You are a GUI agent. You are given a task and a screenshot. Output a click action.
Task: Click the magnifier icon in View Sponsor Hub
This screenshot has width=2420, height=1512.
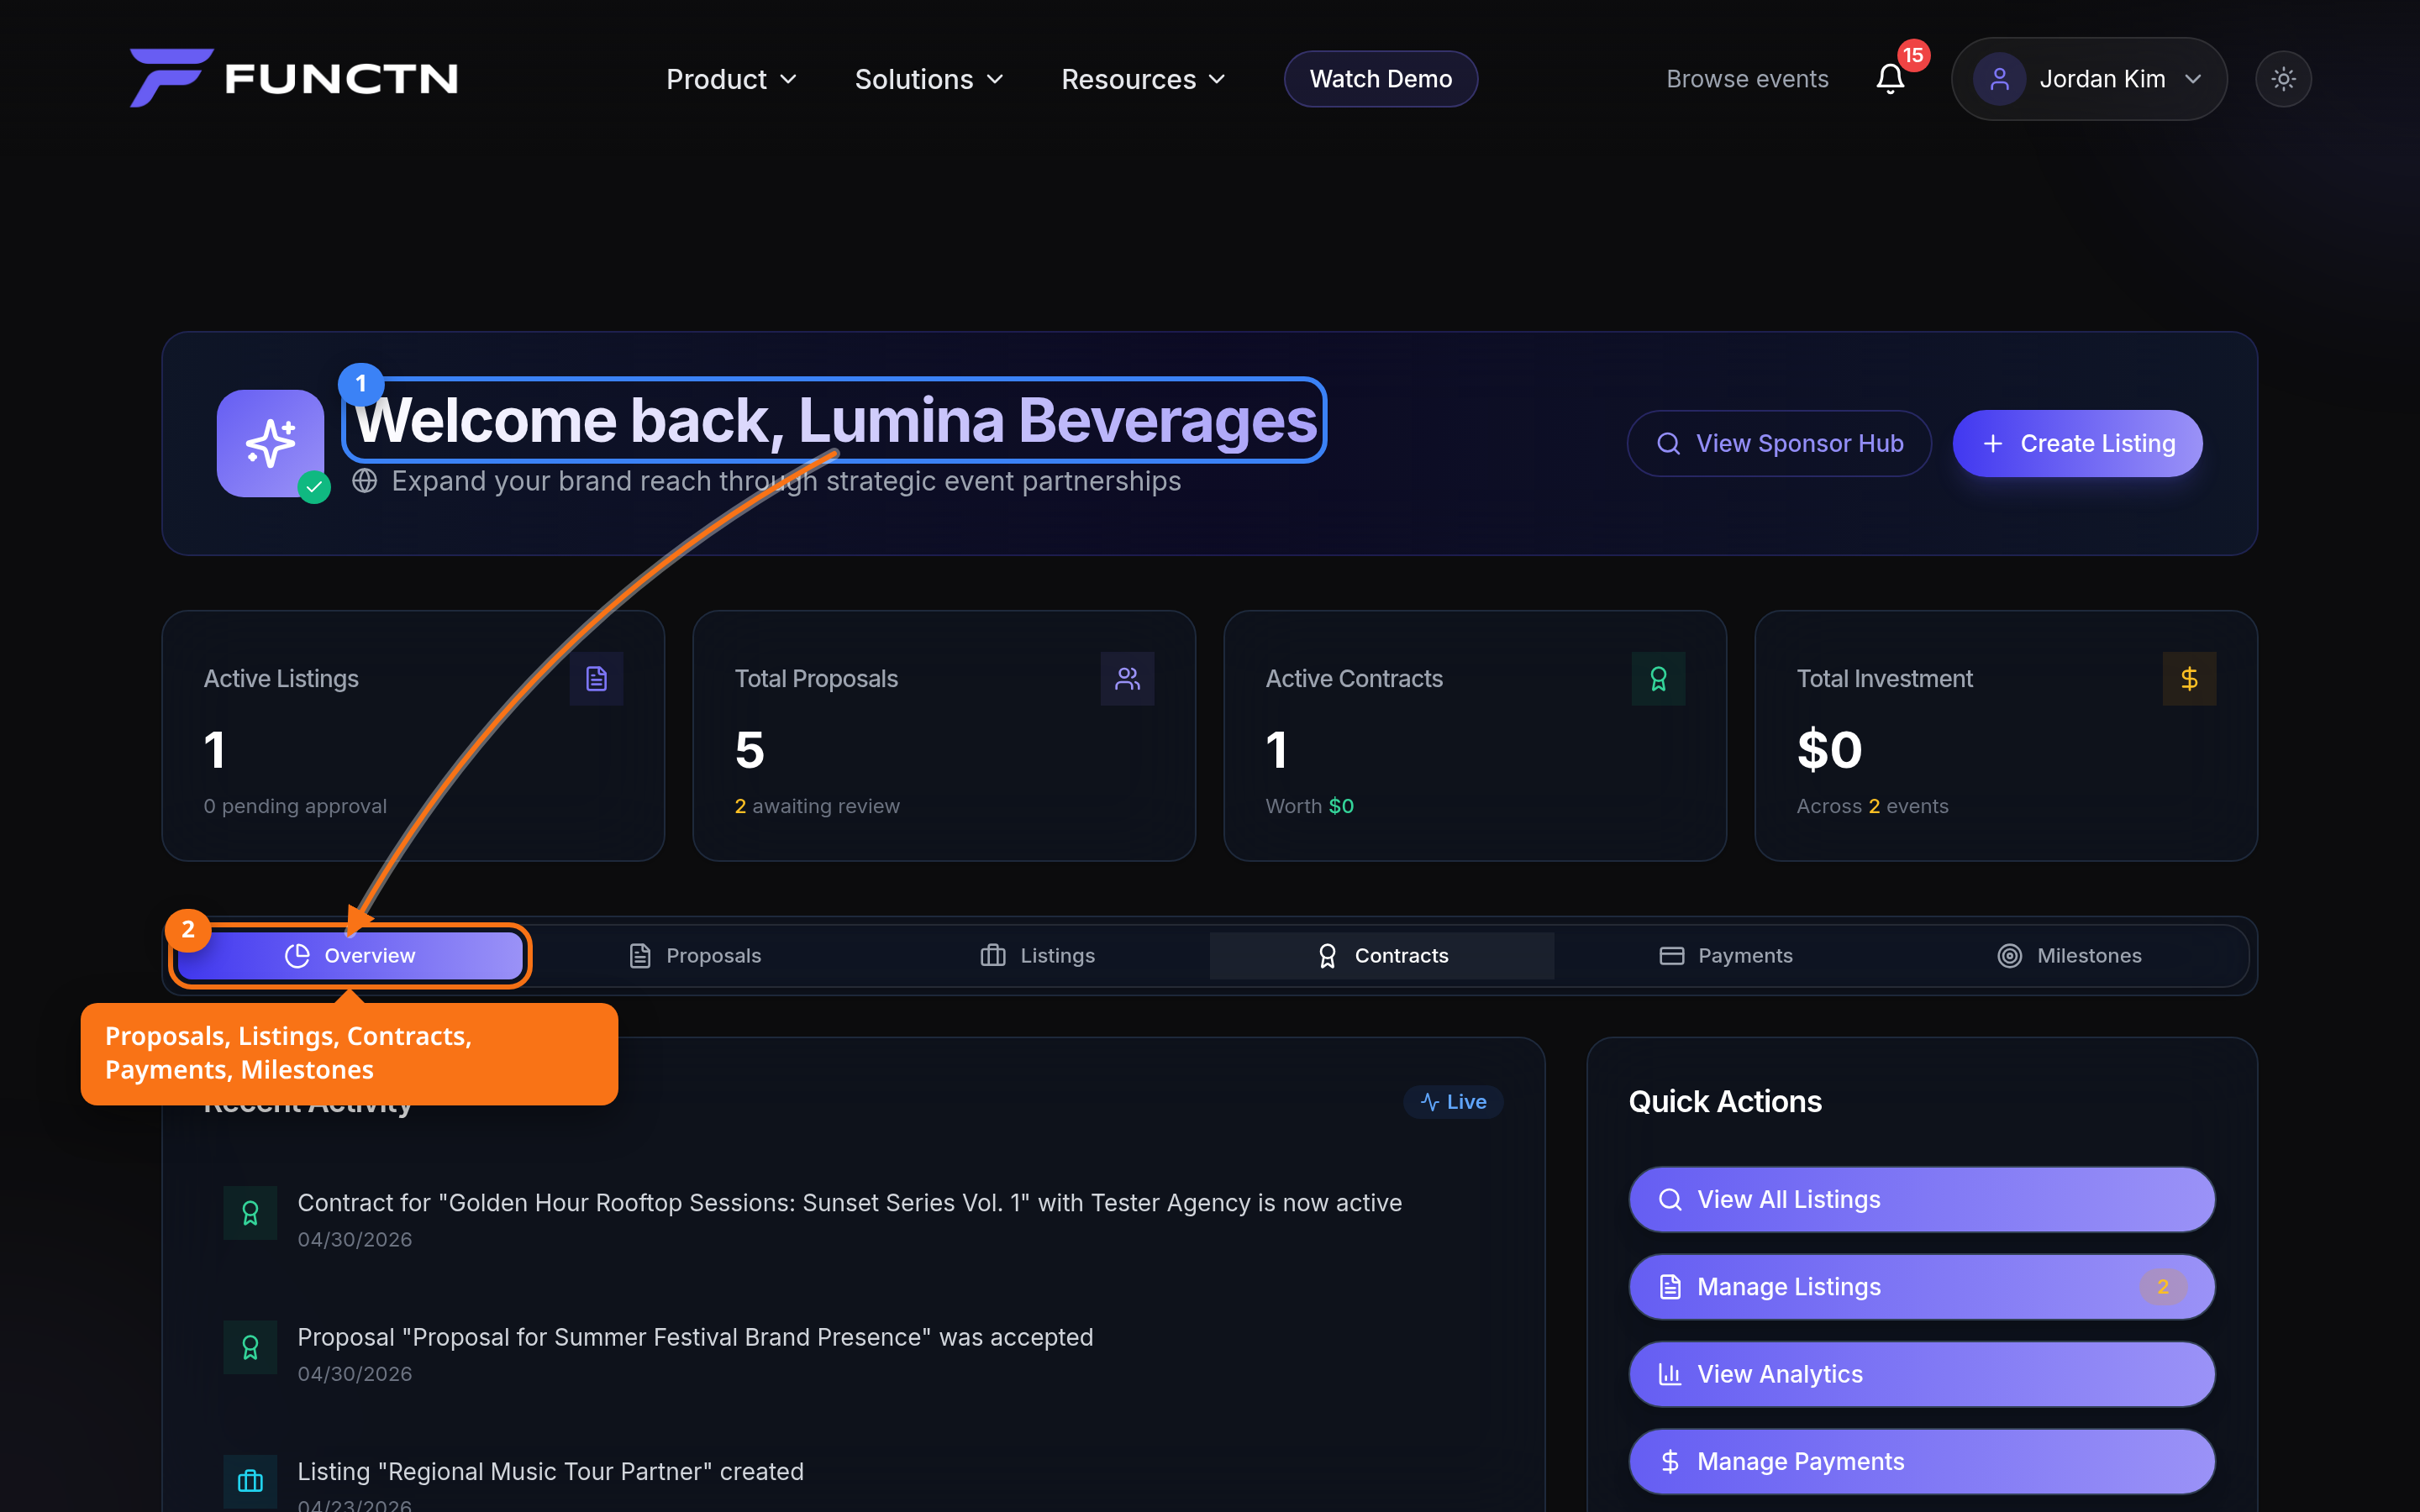tap(1669, 443)
